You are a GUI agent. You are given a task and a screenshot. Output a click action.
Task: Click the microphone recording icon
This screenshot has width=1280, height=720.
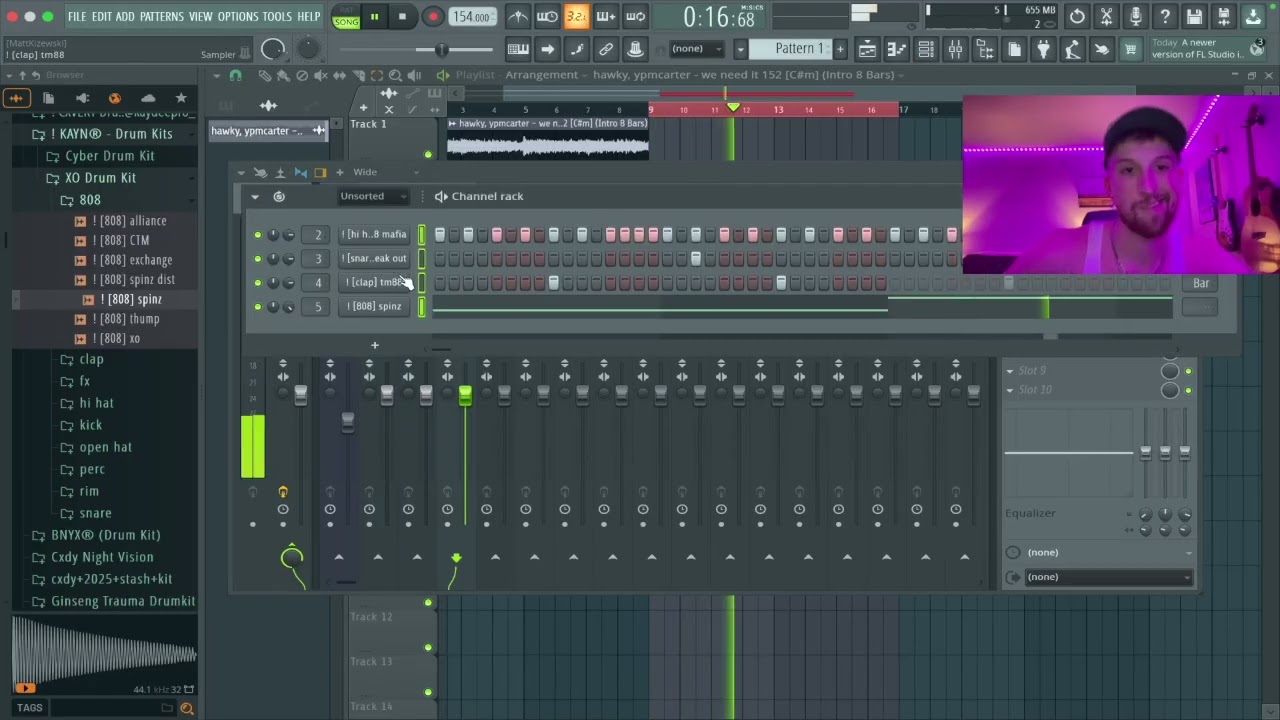1135,16
